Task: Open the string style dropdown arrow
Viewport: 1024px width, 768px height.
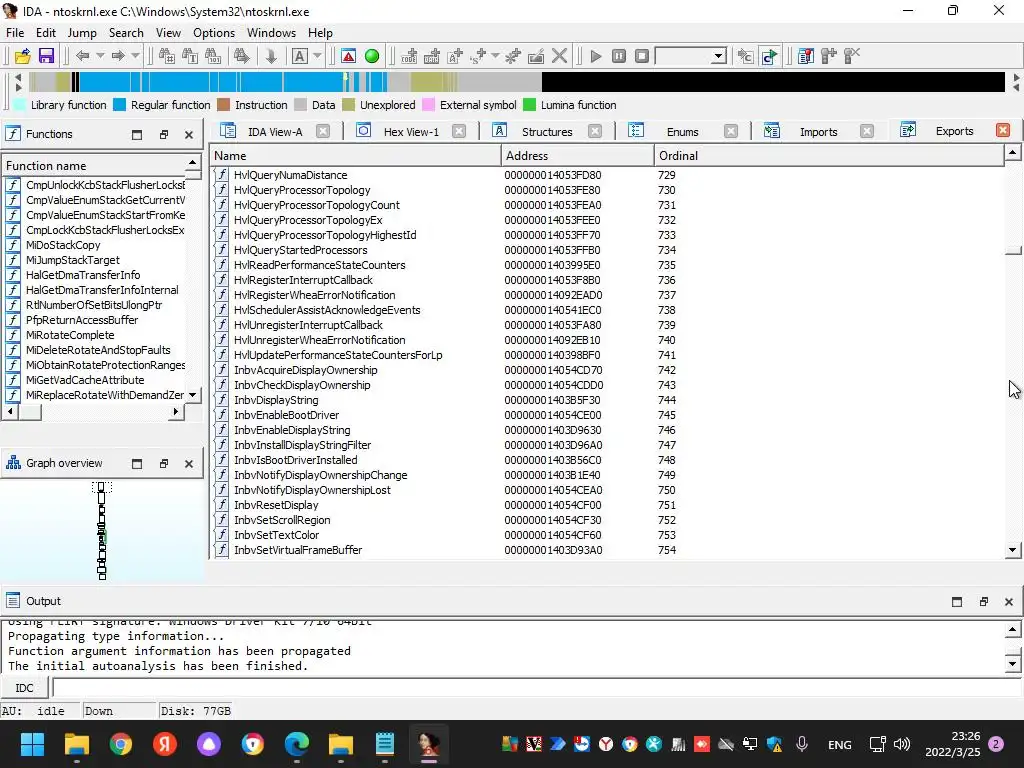Action: click(x=495, y=56)
